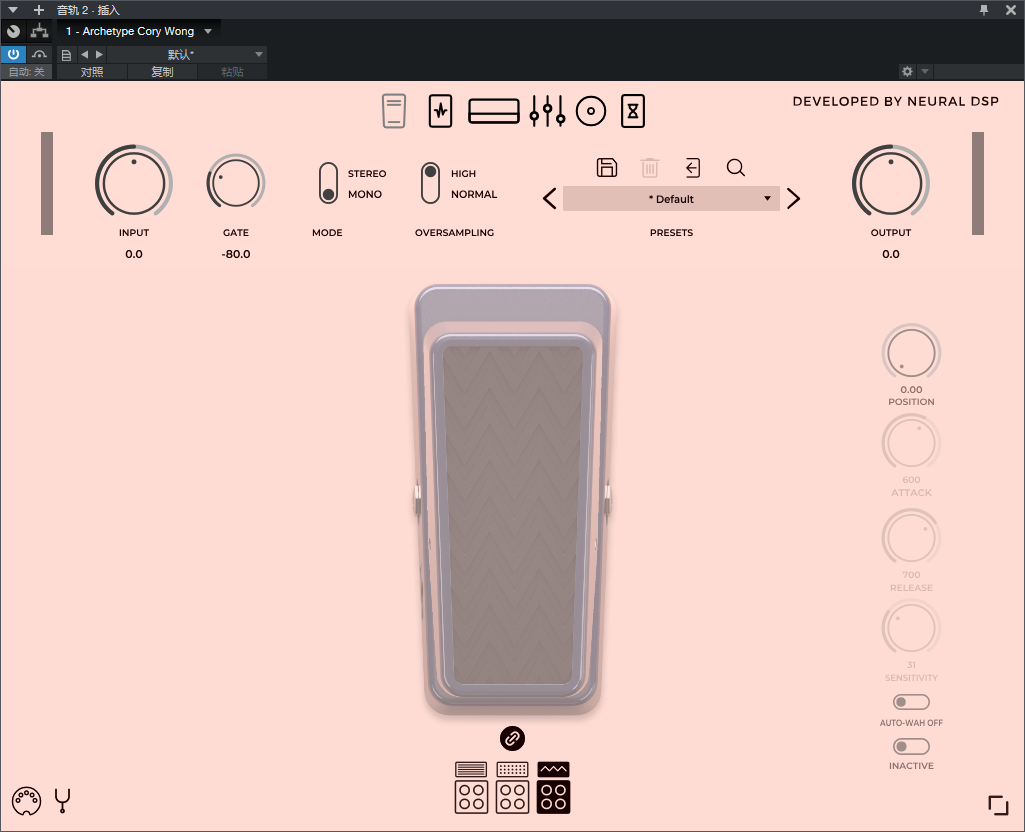Open the gear settings icon in host toolbar
The height and width of the screenshot is (832, 1025).
(x=907, y=71)
